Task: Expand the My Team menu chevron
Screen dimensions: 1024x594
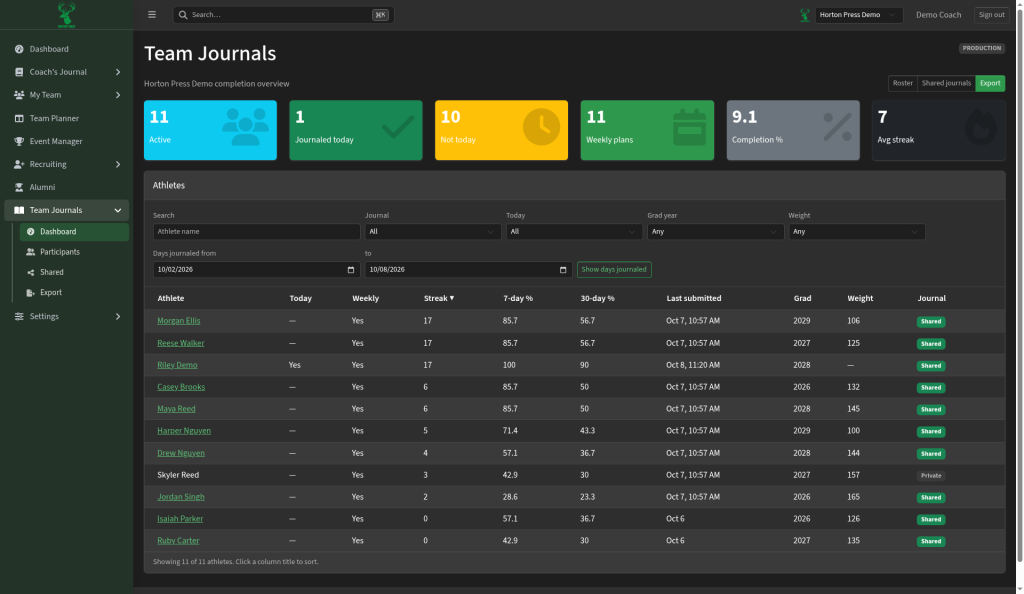Action: point(118,95)
